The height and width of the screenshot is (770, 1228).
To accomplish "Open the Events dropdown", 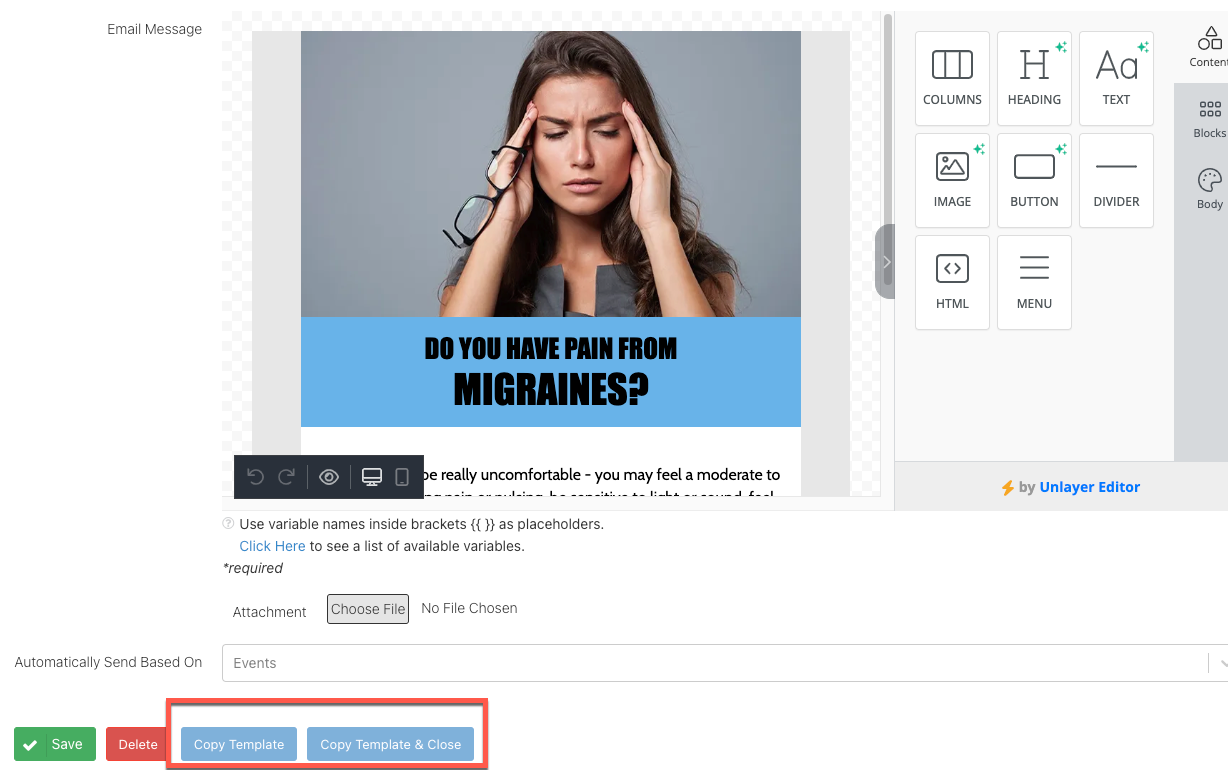I will coord(720,663).
